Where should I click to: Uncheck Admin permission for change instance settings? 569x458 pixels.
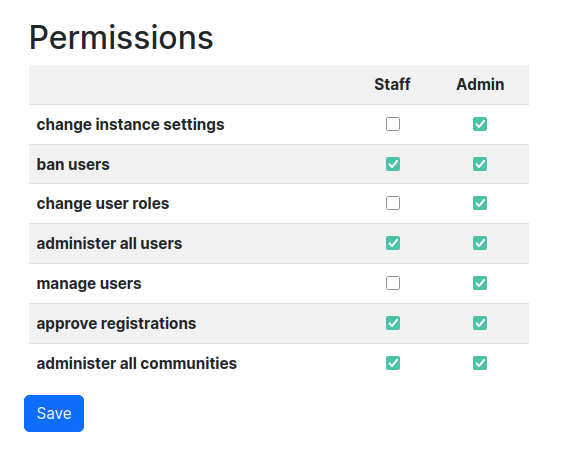pos(480,124)
